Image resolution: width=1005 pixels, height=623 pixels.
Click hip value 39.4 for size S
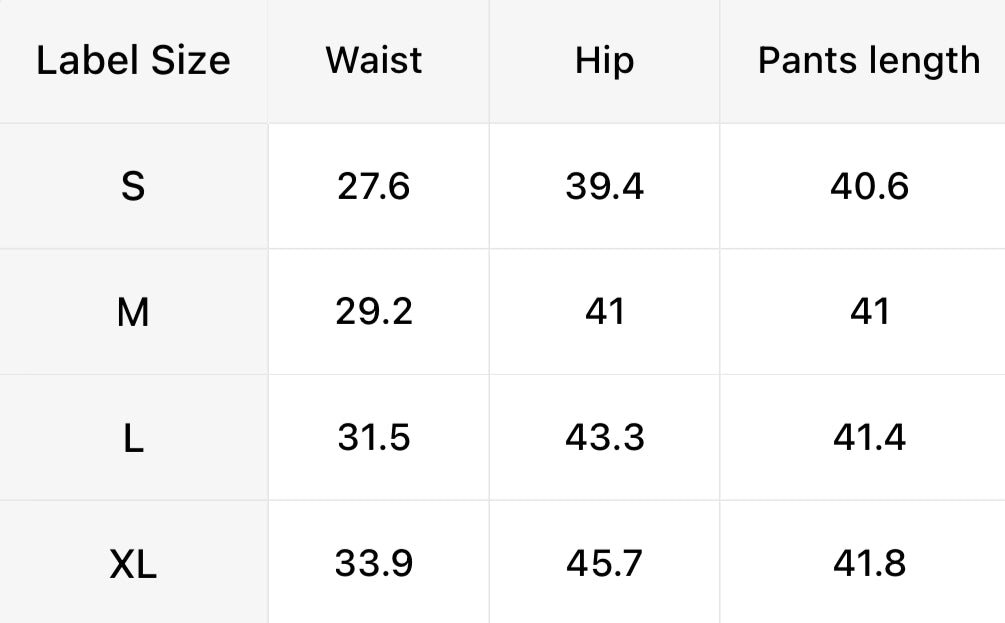[x=604, y=187]
